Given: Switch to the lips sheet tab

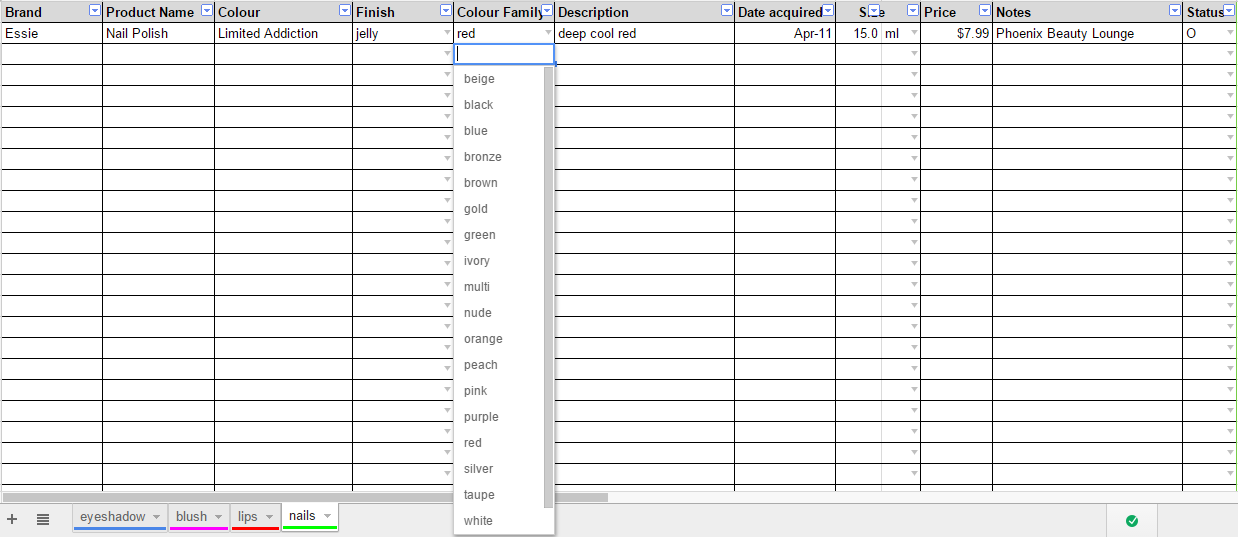Looking at the screenshot, I should click(x=248, y=517).
